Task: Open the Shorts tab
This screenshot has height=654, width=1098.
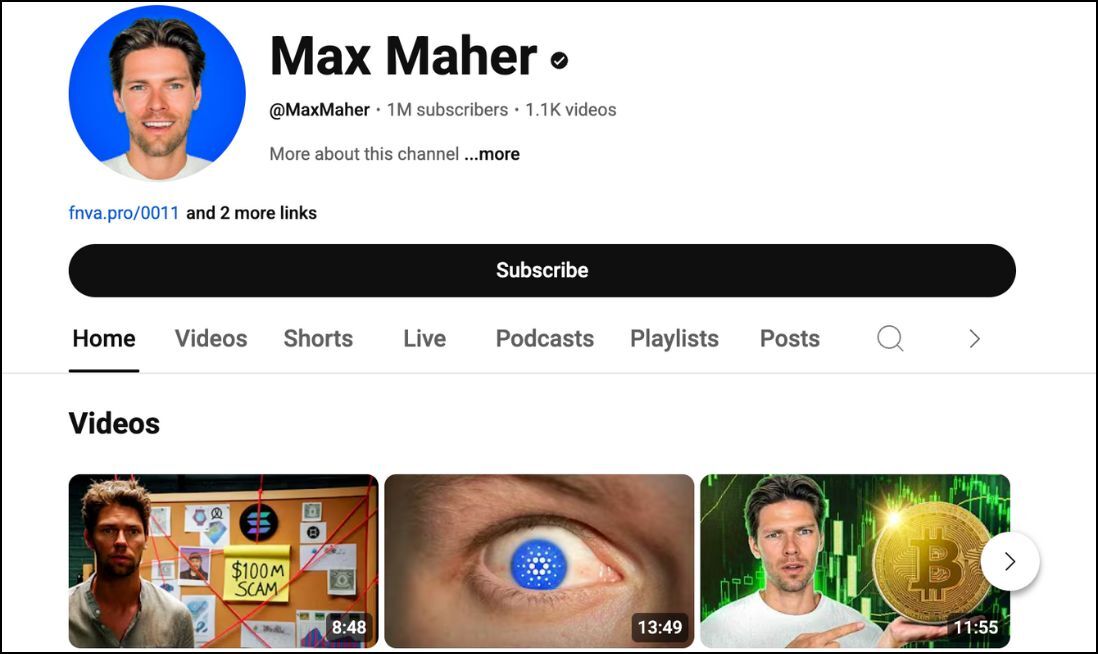Action: [x=318, y=339]
